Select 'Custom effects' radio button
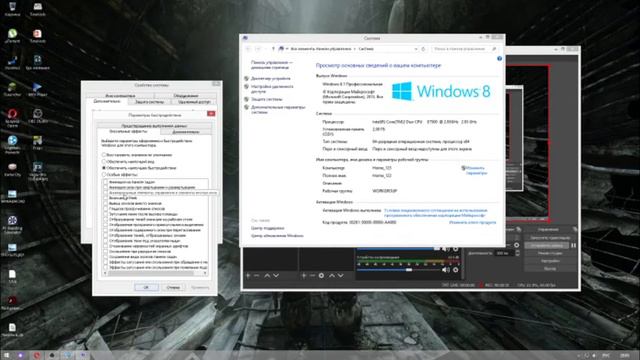Screen dimensions: 640x360 (x=104, y=175)
